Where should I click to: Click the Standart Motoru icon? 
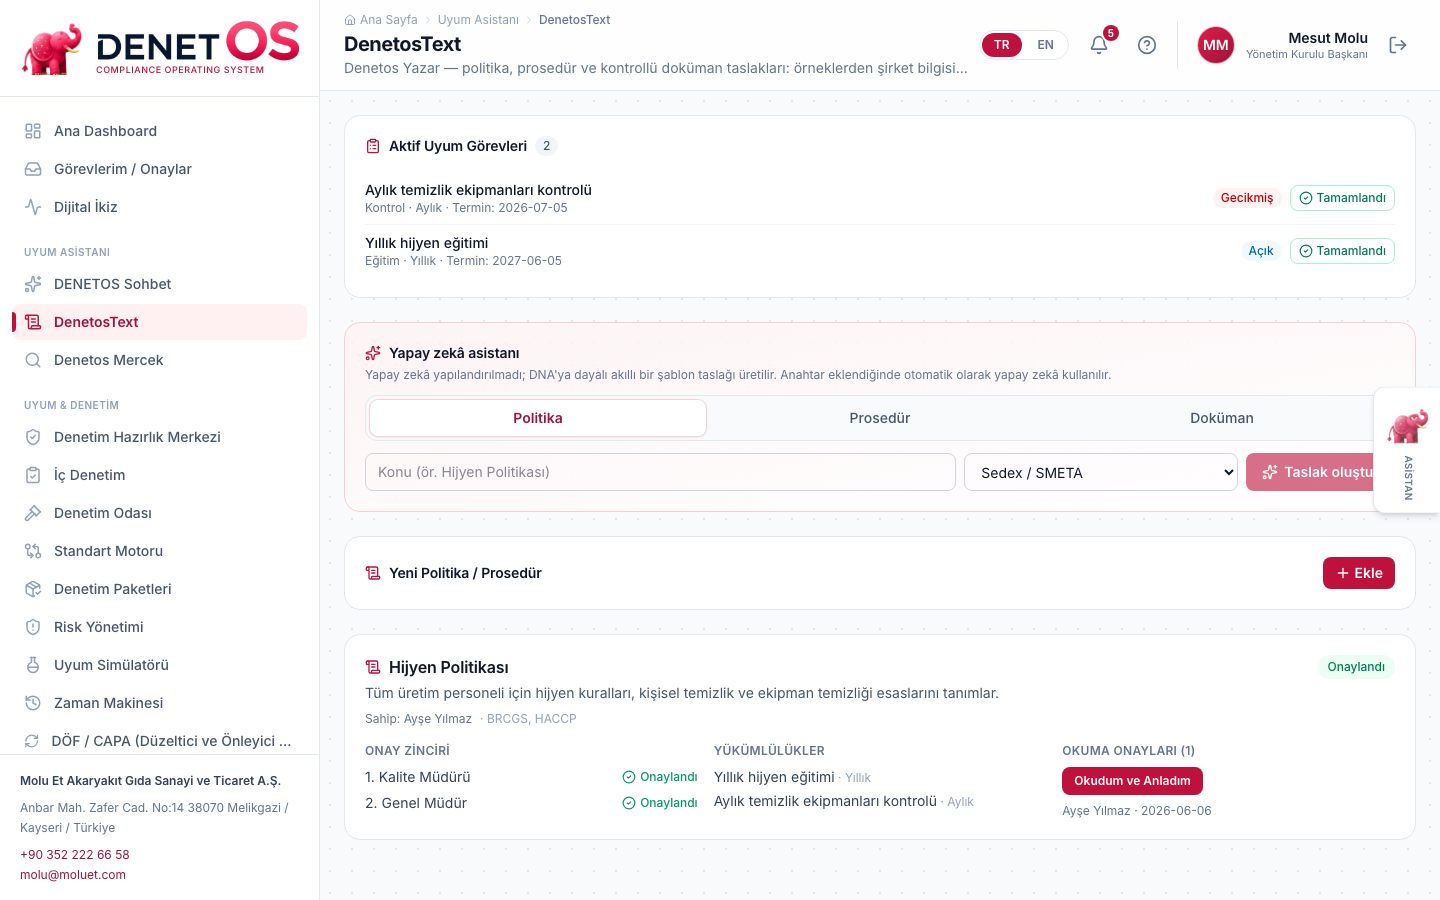pyautogui.click(x=33, y=551)
